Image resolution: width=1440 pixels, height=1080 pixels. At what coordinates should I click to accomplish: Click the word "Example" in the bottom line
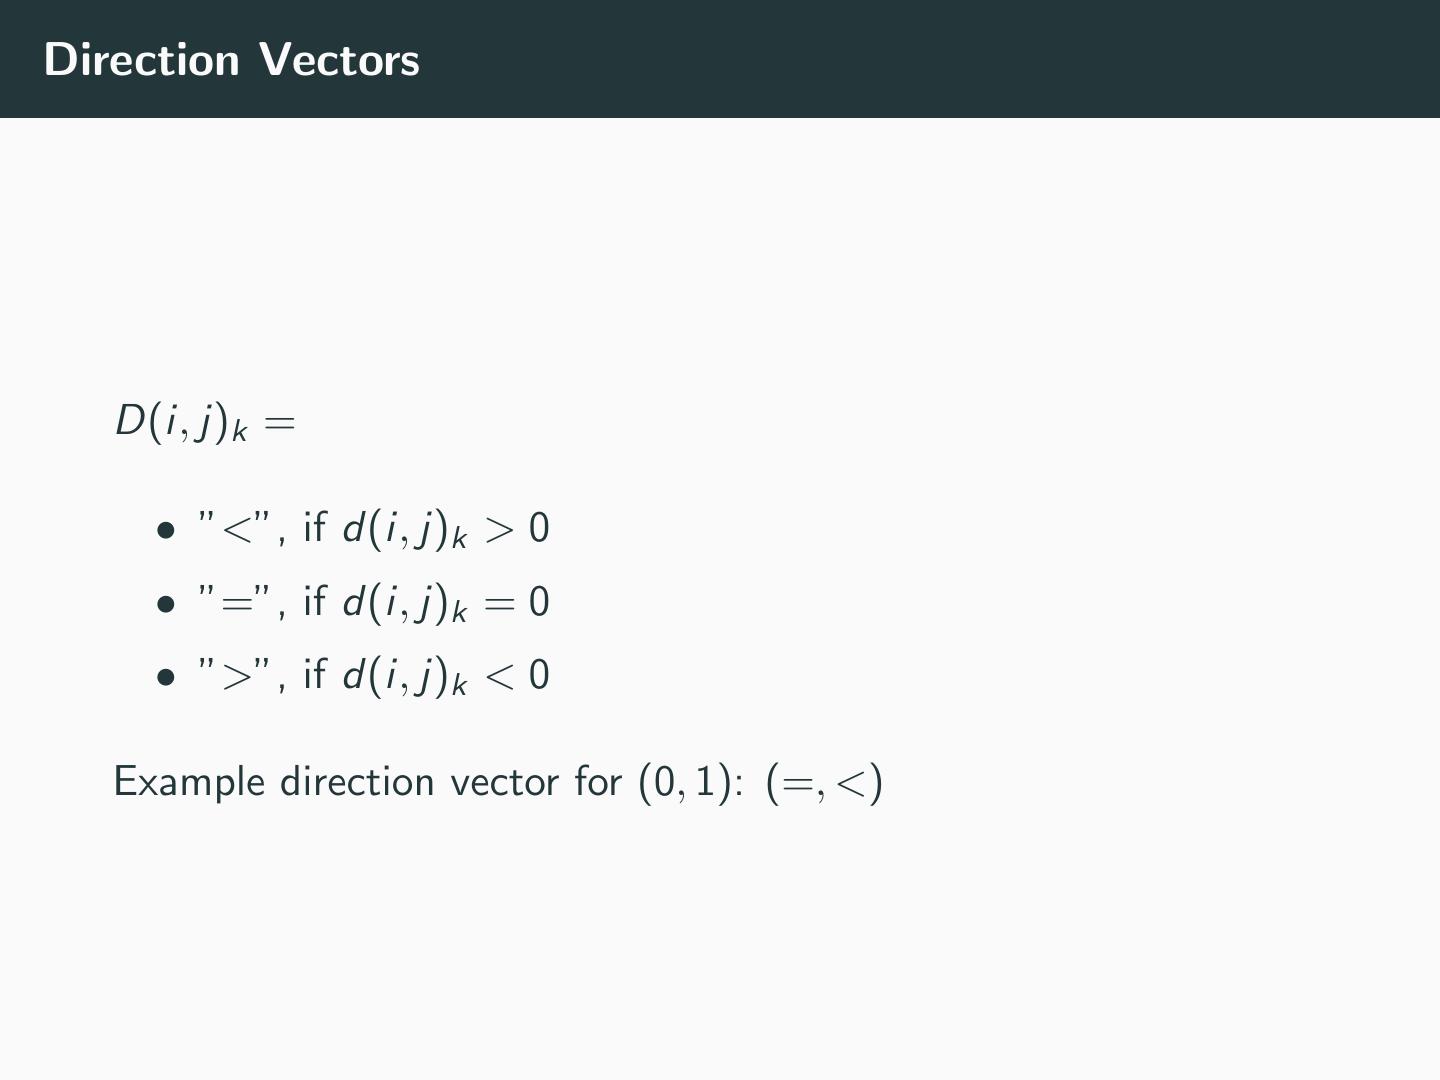pos(190,782)
